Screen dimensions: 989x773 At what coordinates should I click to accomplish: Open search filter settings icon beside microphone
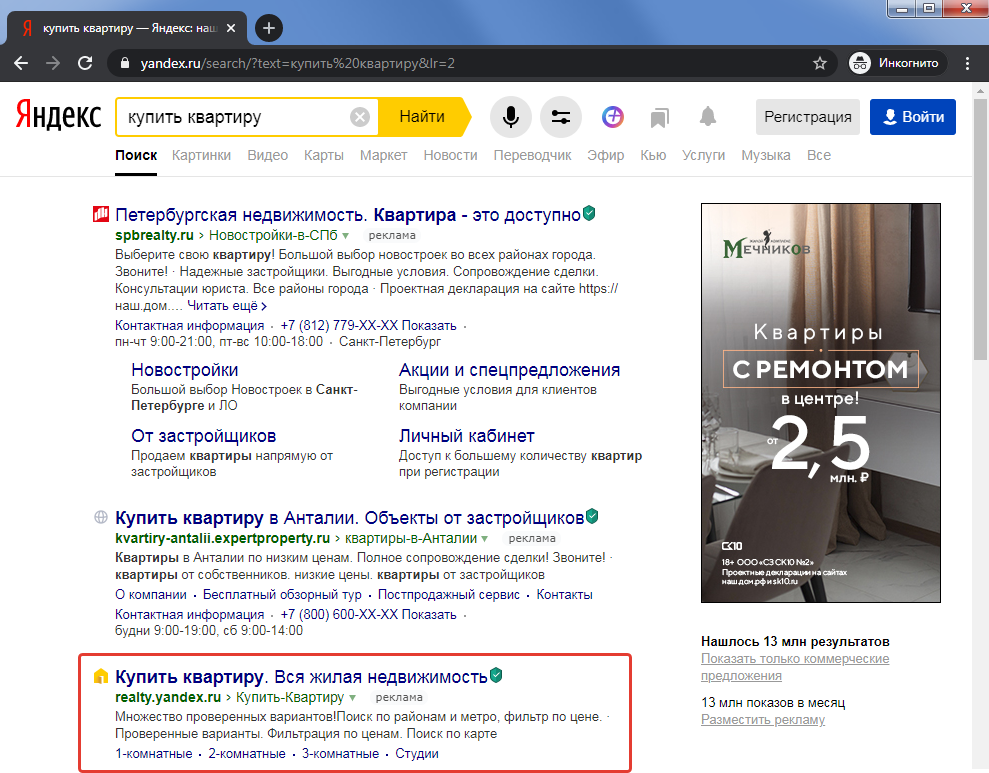point(561,116)
